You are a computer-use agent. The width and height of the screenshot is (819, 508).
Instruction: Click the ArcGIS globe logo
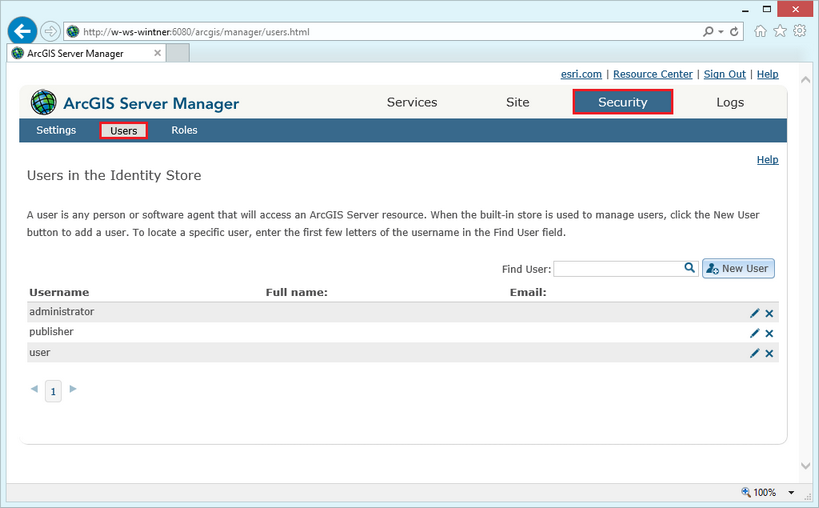point(43,102)
